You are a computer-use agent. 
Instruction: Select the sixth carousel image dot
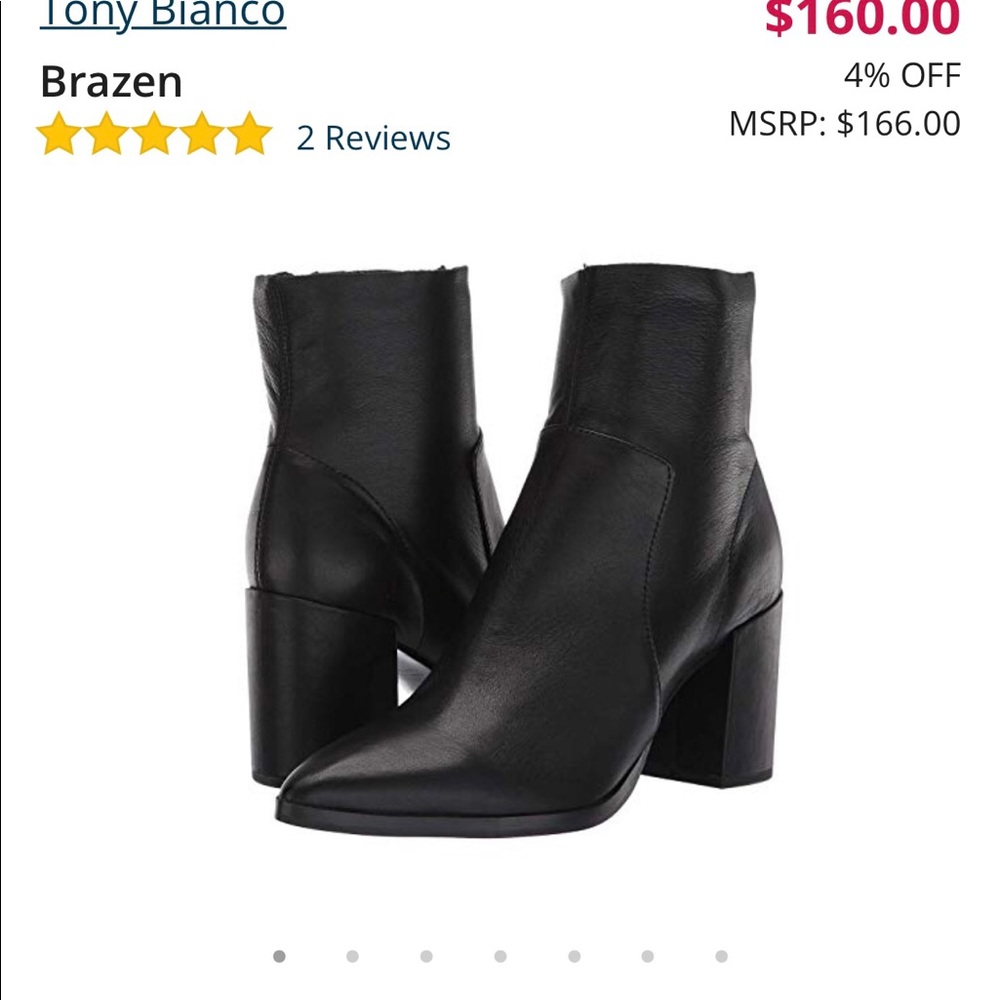click(648, 956)
